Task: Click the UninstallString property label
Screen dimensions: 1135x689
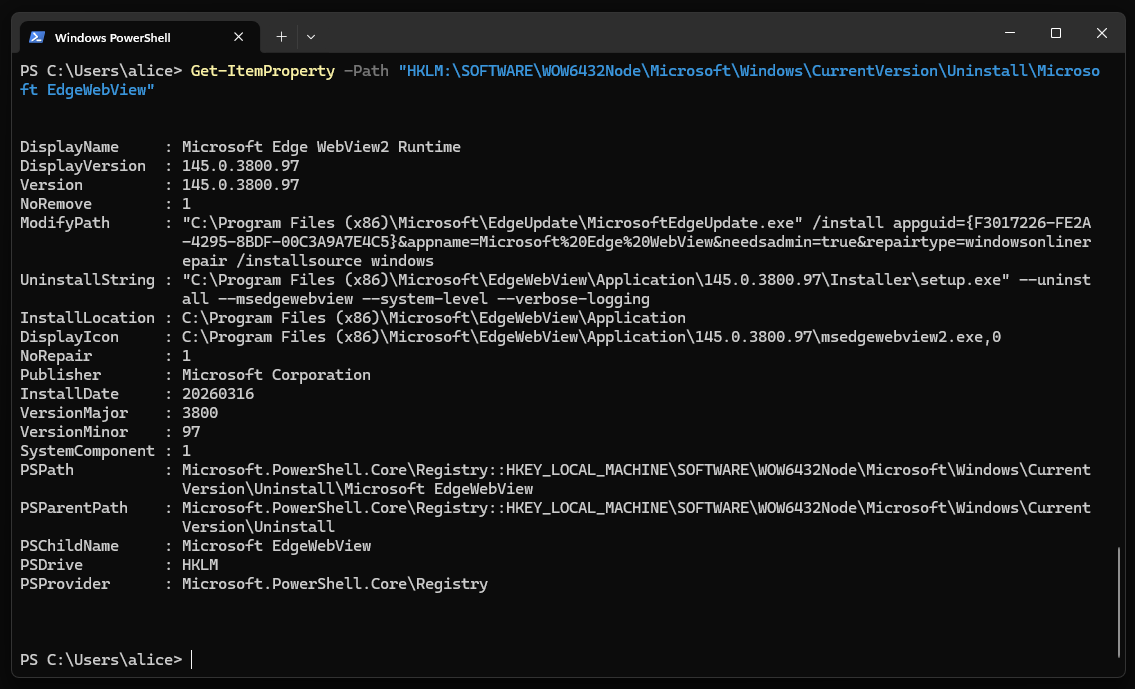Action: pos(87,280)
